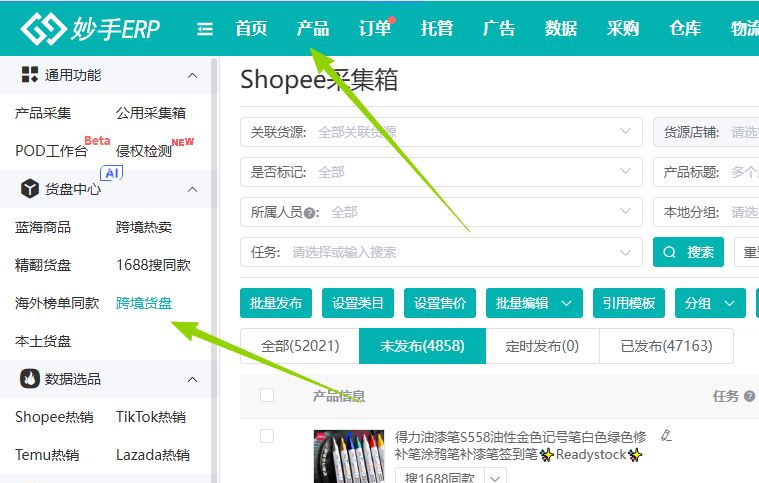Open the 采购 top menu
This screenshot has width=759, height=483.
click(622, 29)
